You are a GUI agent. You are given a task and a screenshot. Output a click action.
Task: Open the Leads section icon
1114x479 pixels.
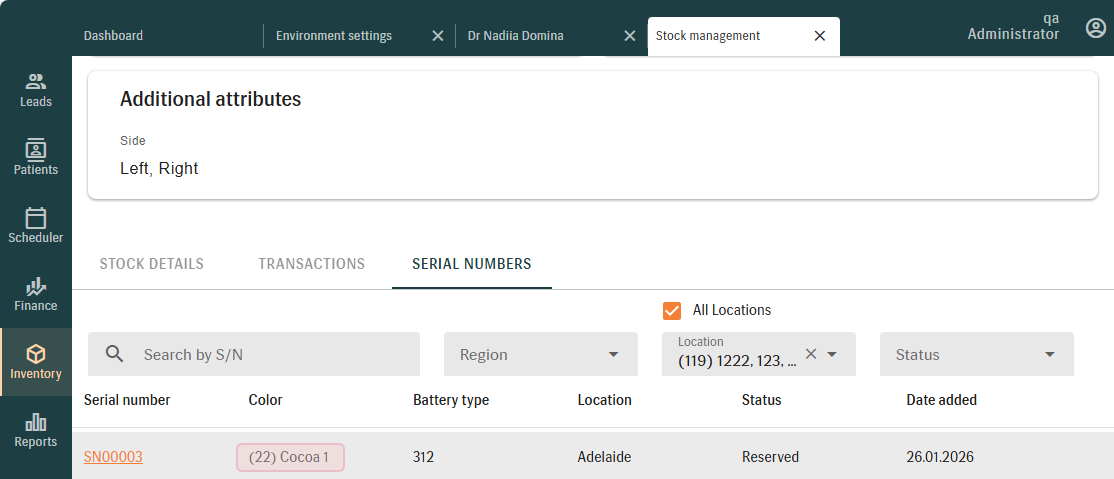click(36, 82)
